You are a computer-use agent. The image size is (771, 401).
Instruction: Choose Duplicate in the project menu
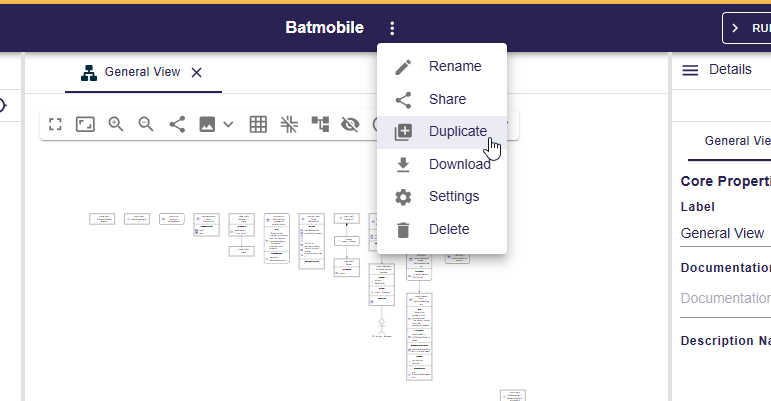point(457,131)
